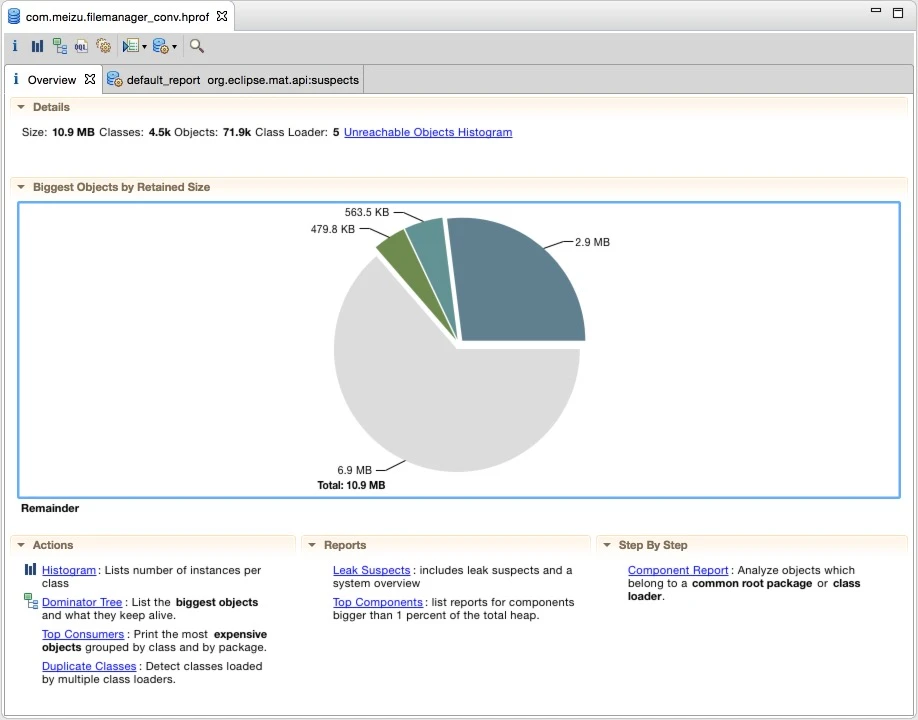The height and width of the screenshot is (720, 918).
Task: Click the Find Object by Address magnifier
Action: [x=197, y=46]
